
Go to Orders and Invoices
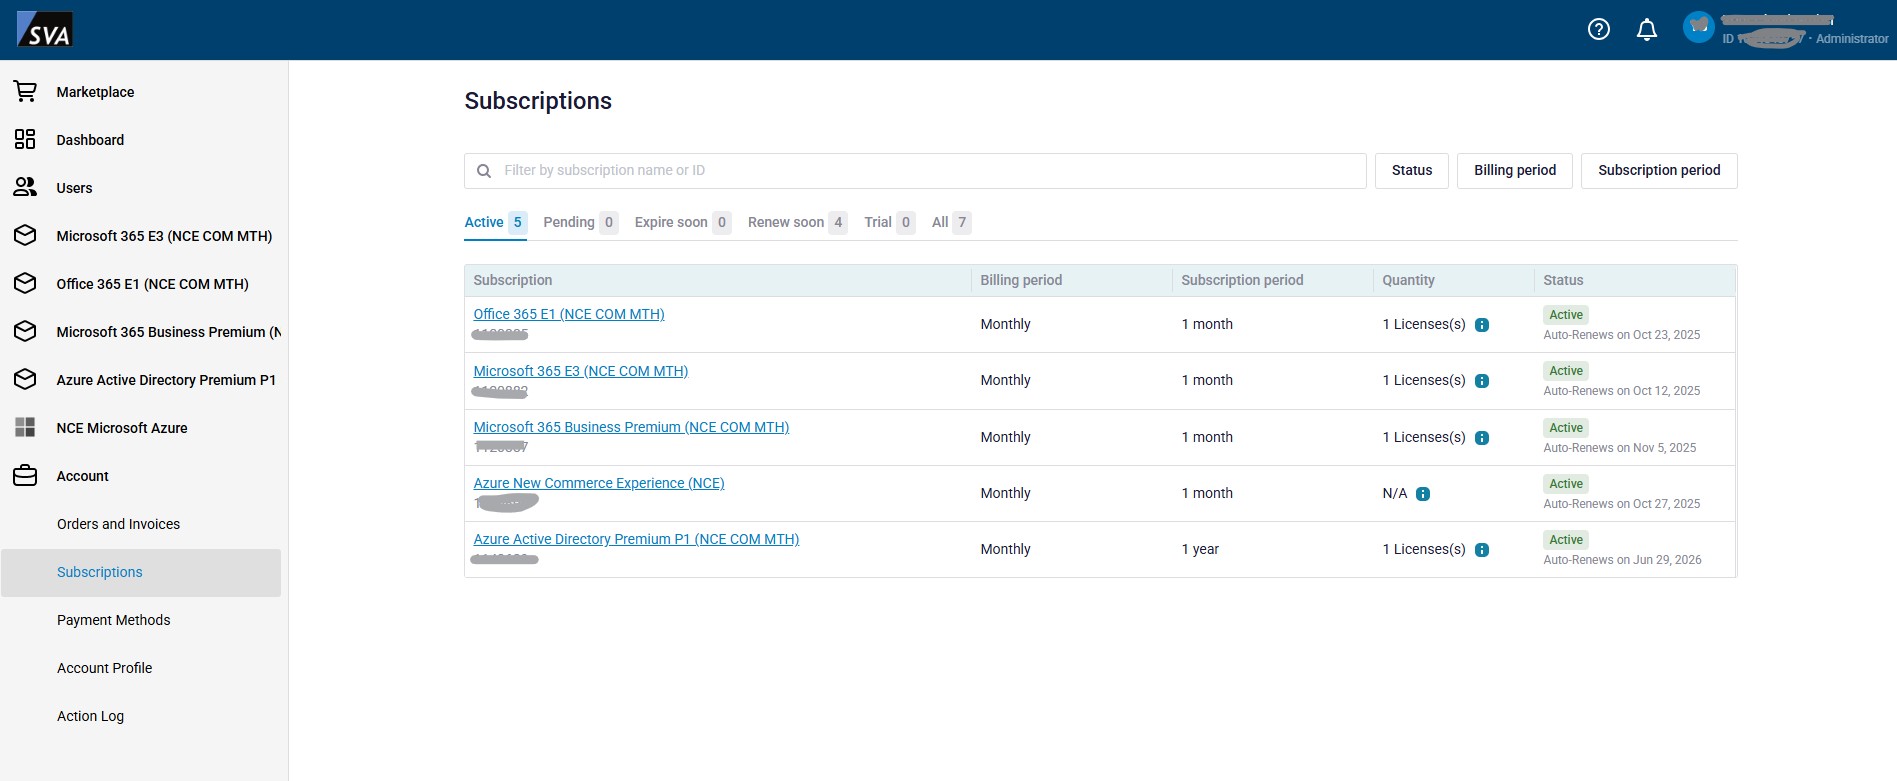118,524
